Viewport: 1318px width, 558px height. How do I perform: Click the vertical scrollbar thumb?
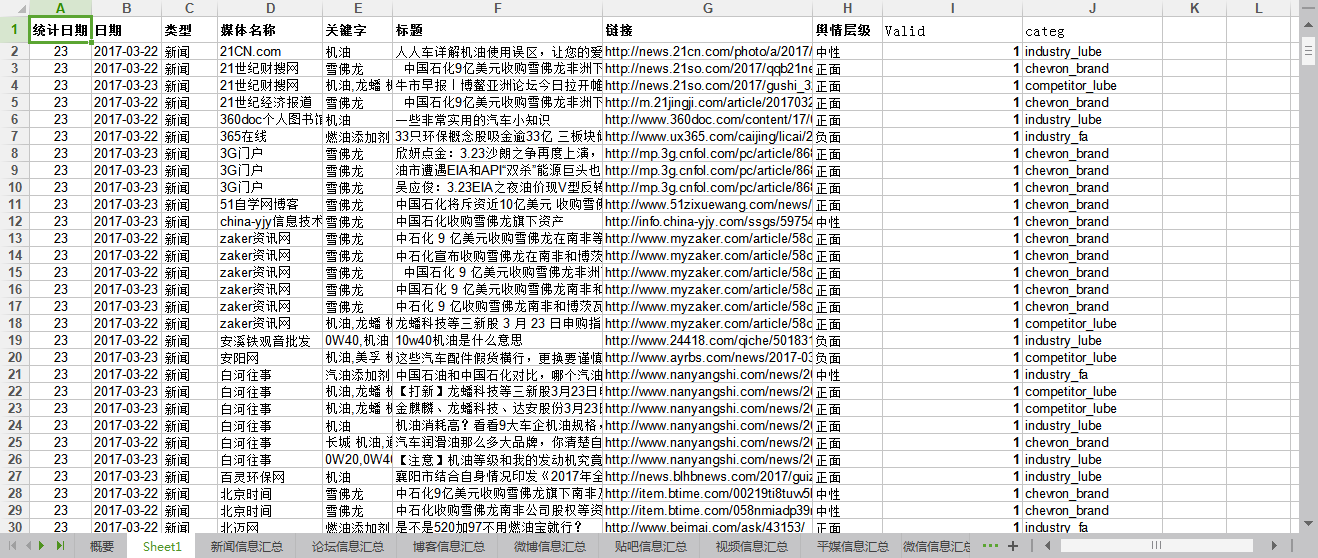coord(1309,50)
